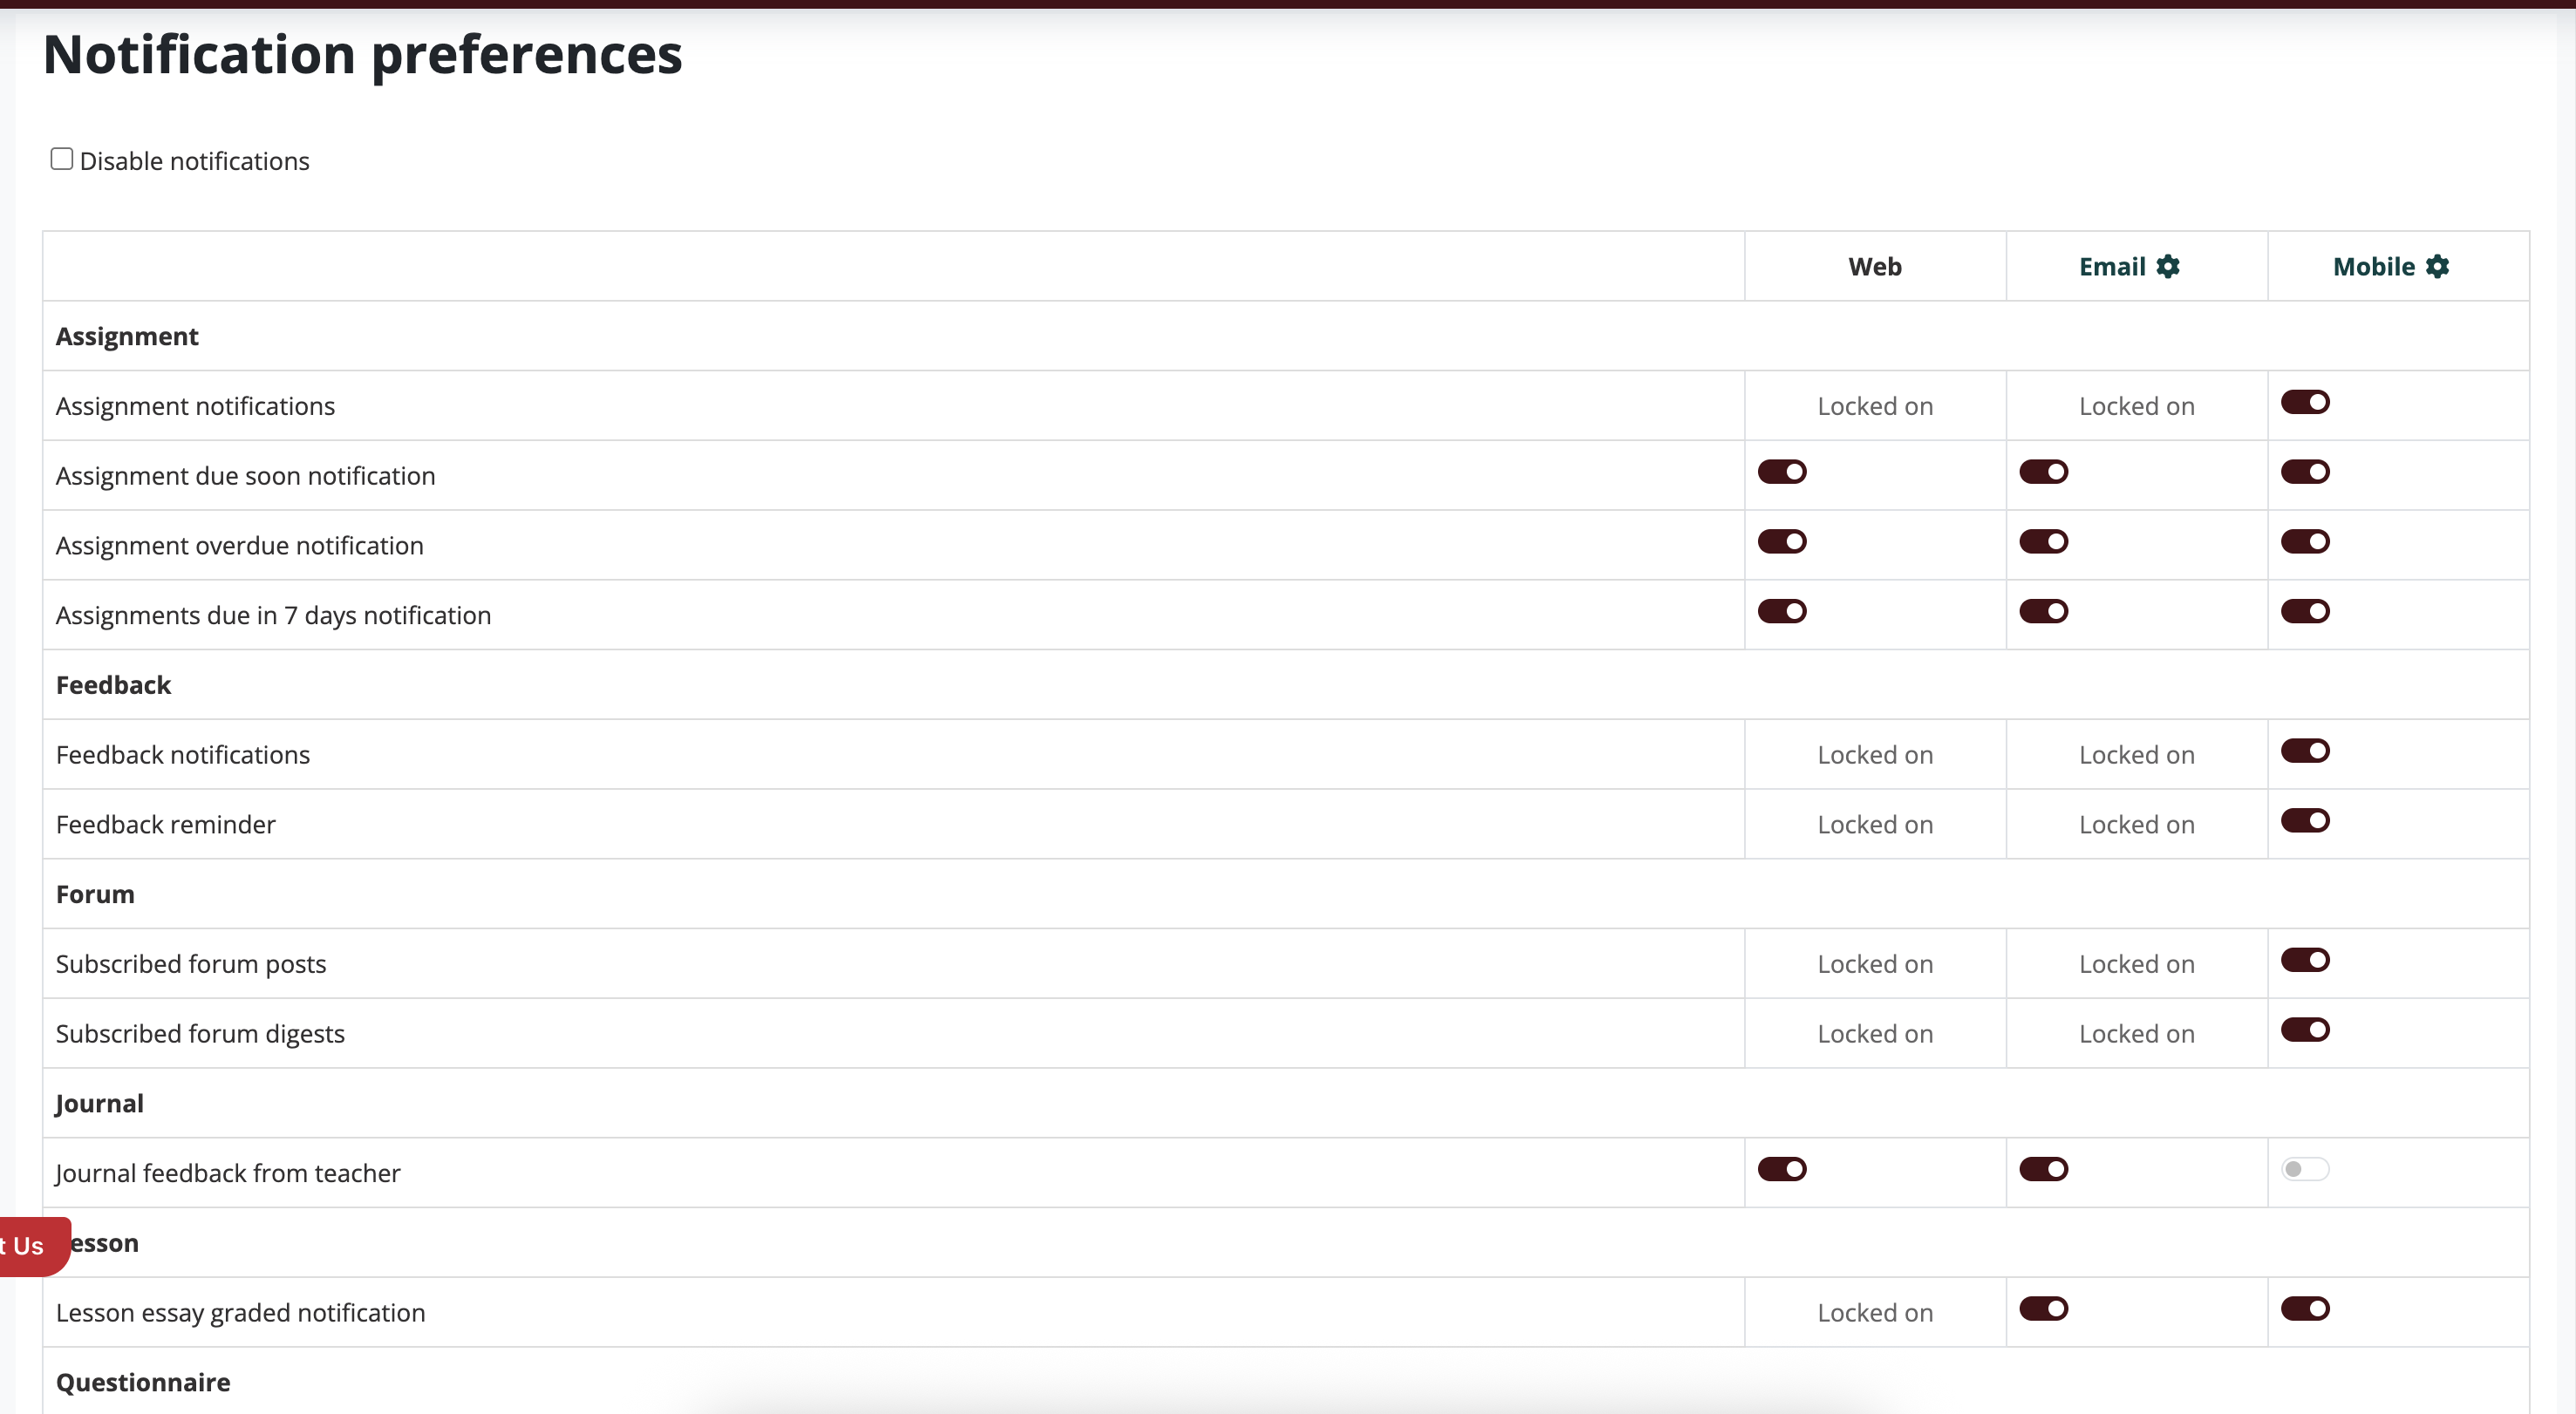This screenshot has height=1414, width=2576.
Task: Toggle Mobile for Lesson essay graded notification
Action: point(2305,1309)
